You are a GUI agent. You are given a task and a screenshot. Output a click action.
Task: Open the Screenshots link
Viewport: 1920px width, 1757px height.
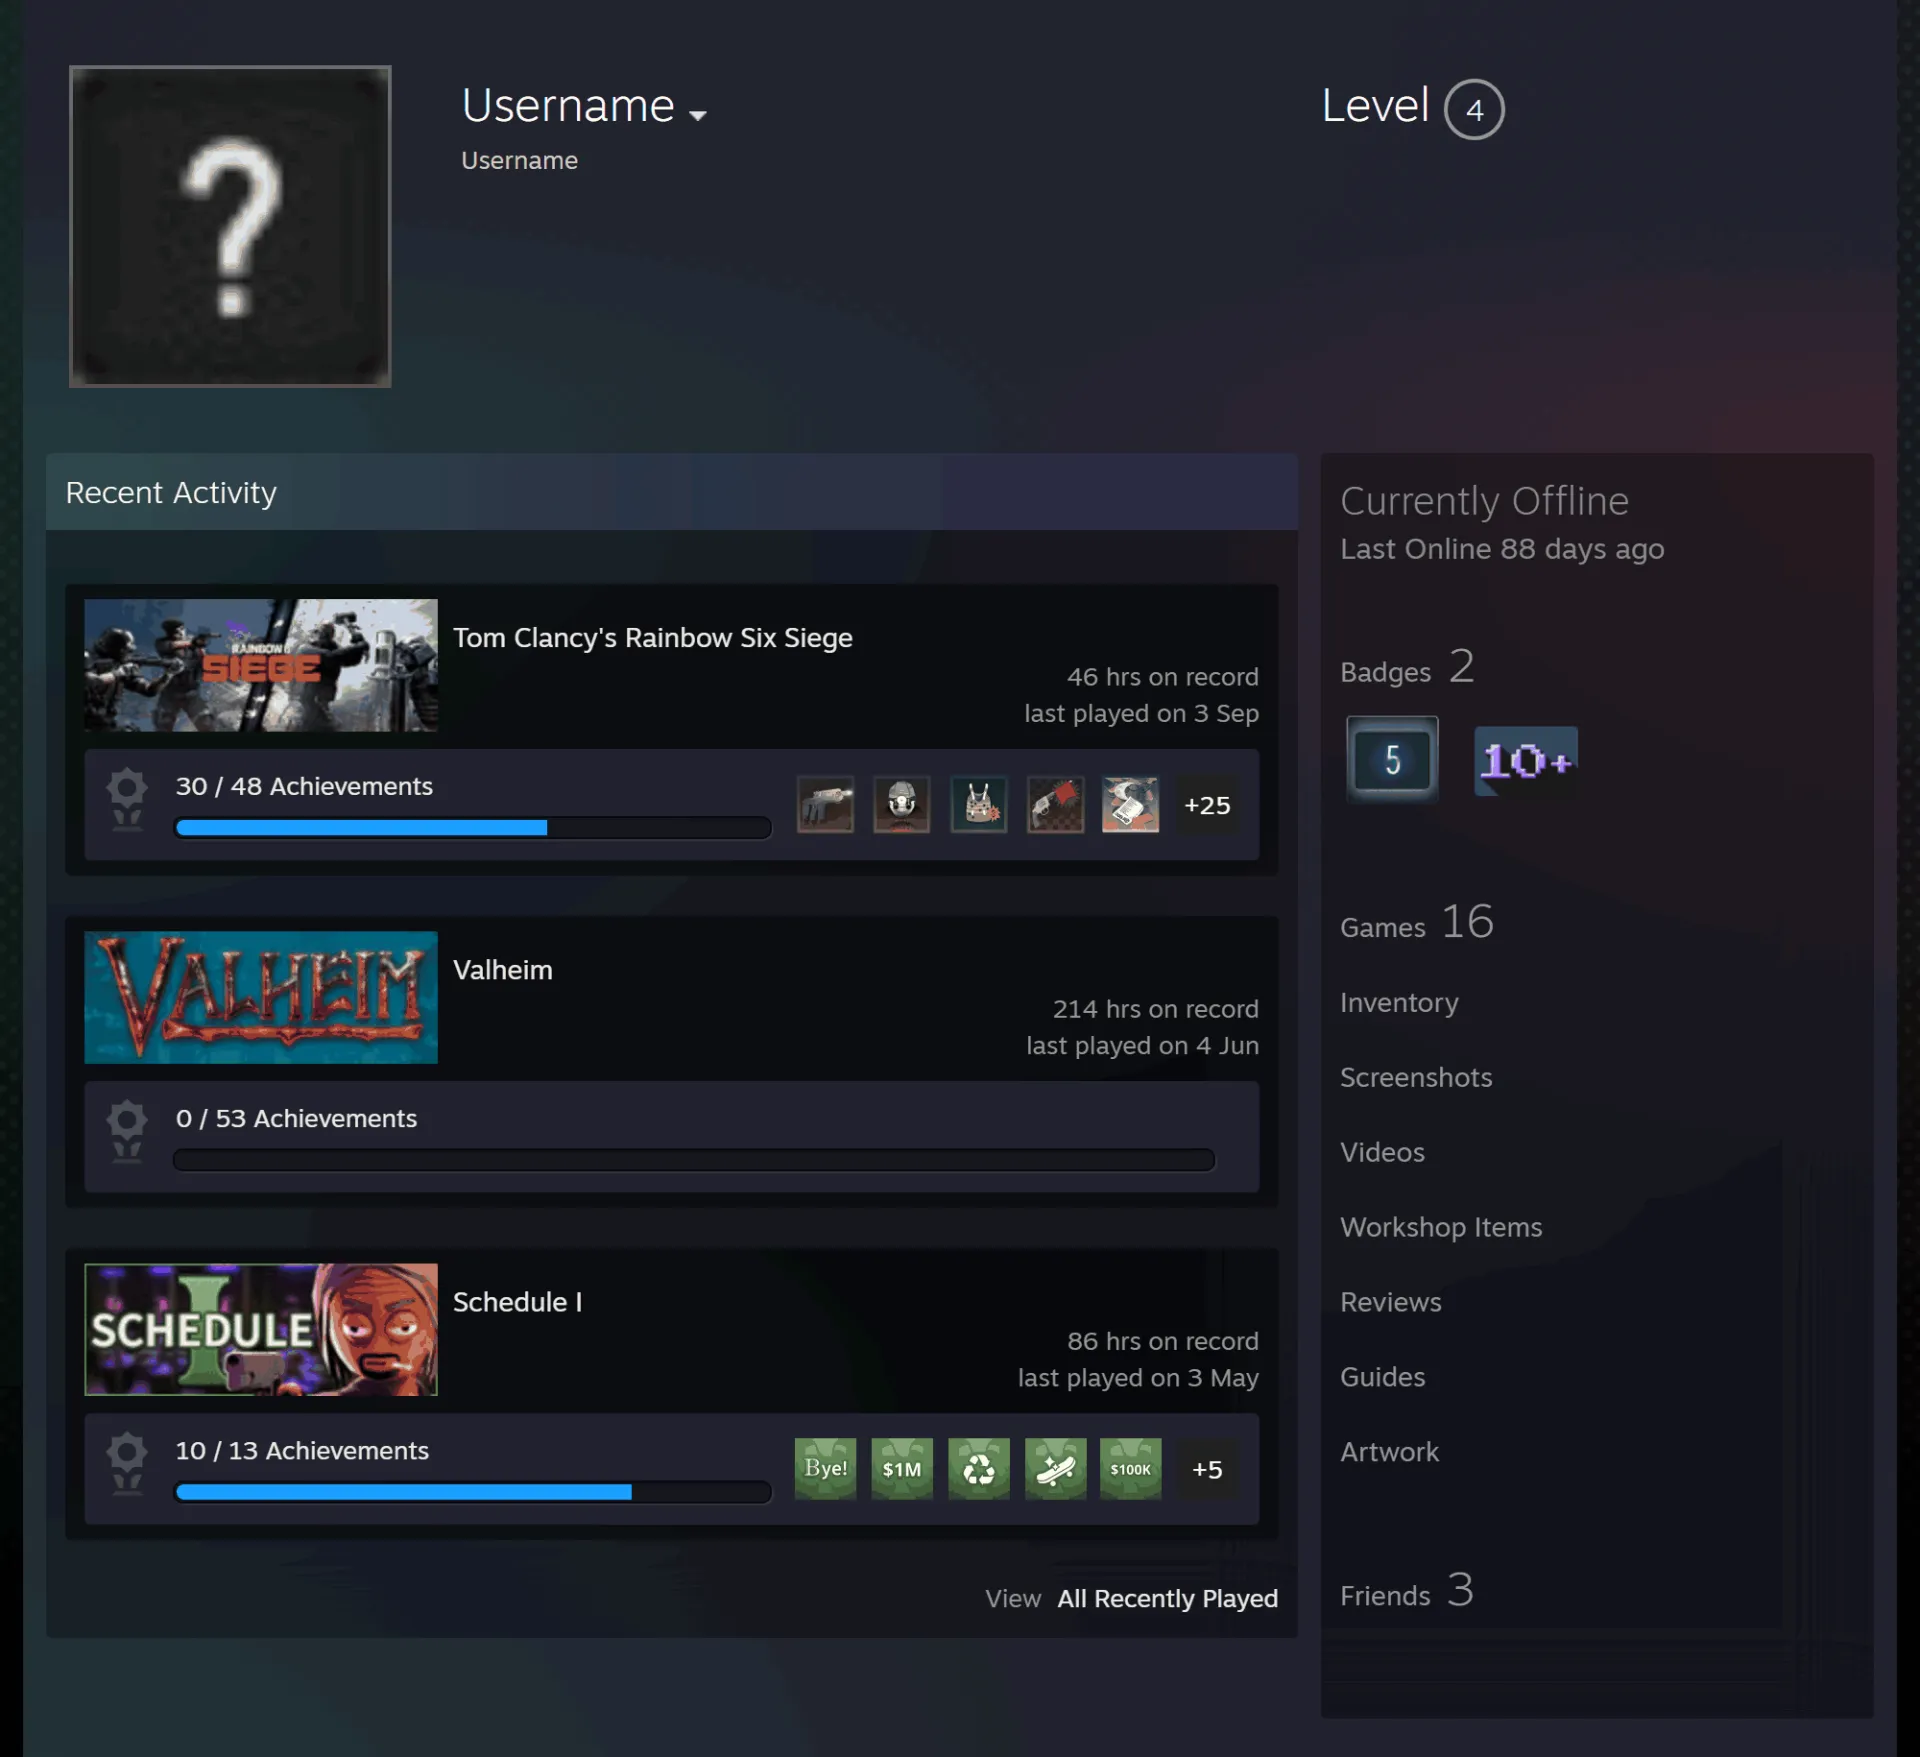point(1416,1077)
